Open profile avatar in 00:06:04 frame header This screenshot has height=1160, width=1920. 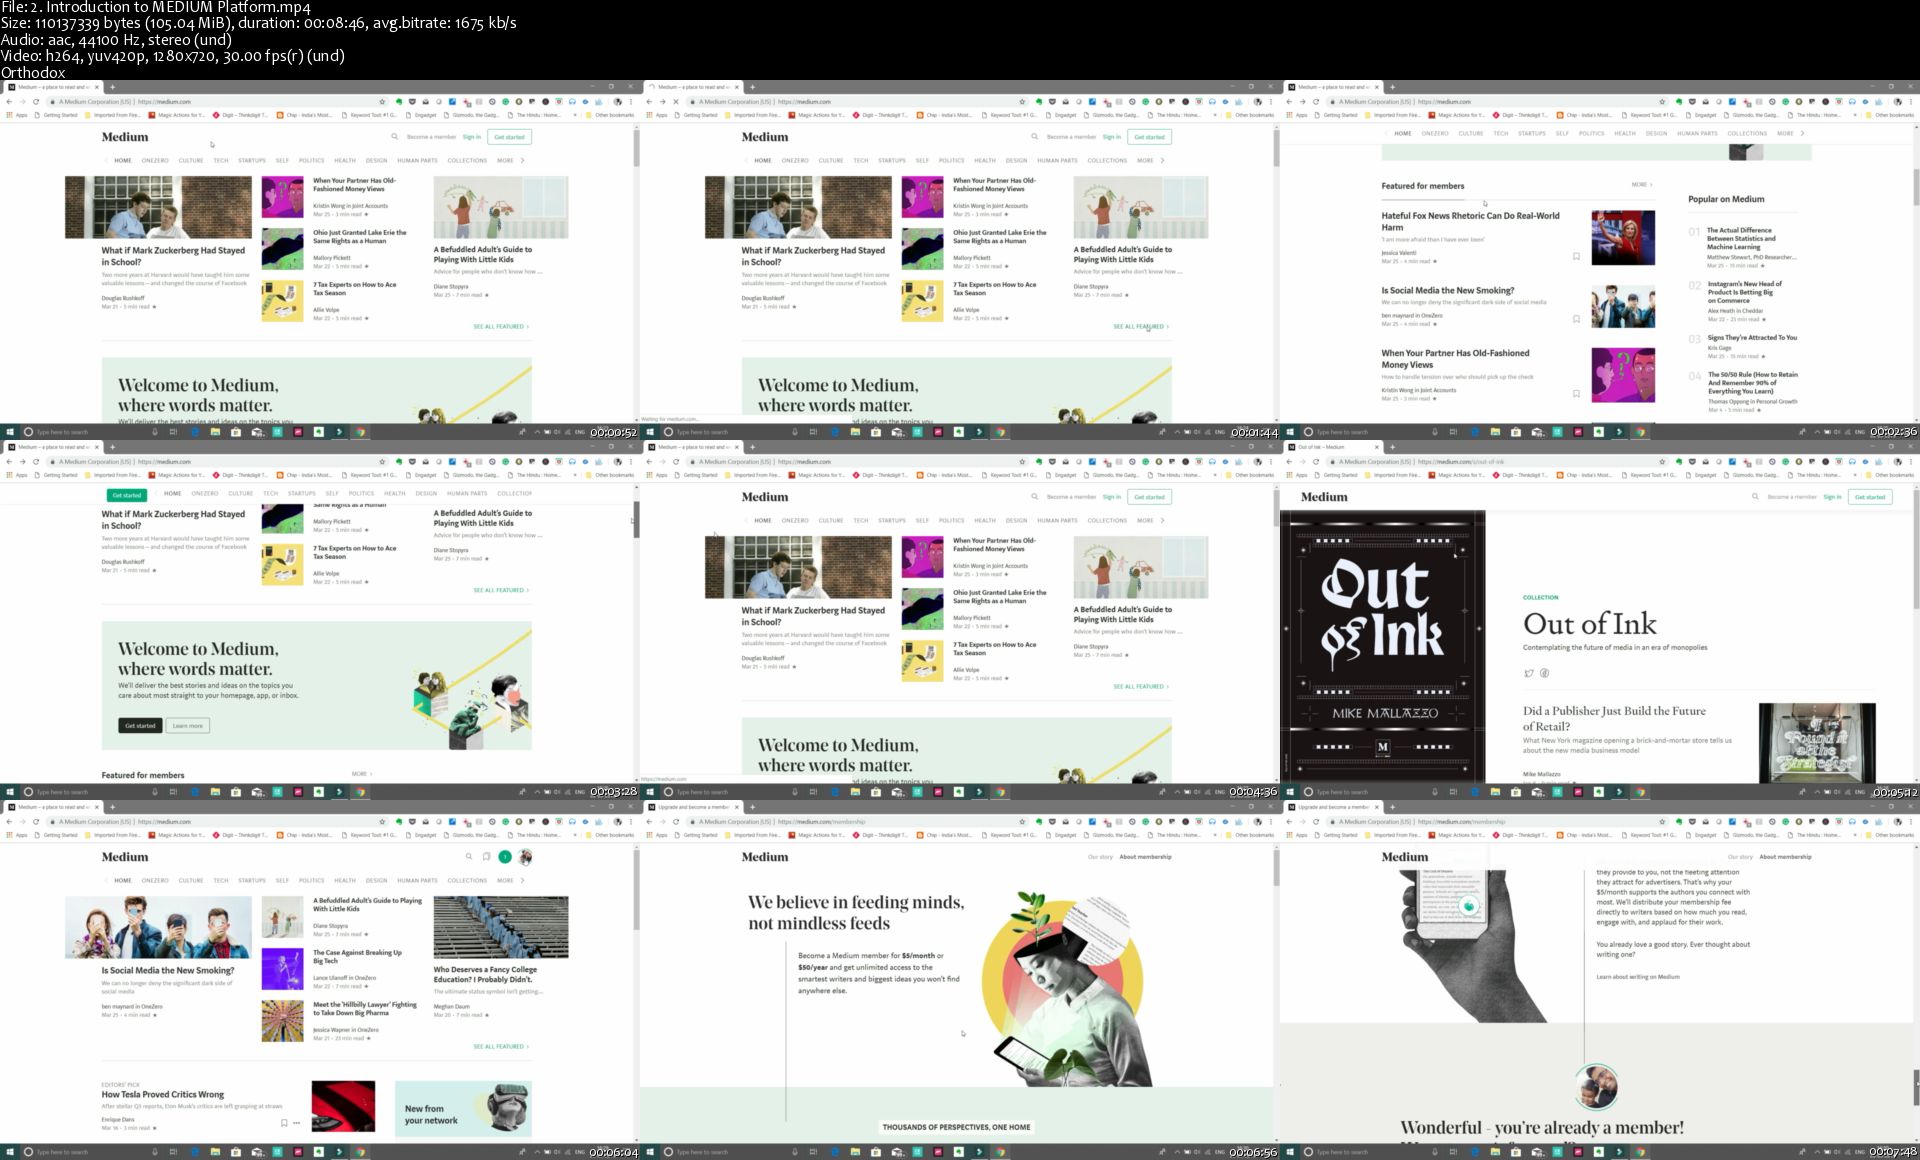point(525,857)
